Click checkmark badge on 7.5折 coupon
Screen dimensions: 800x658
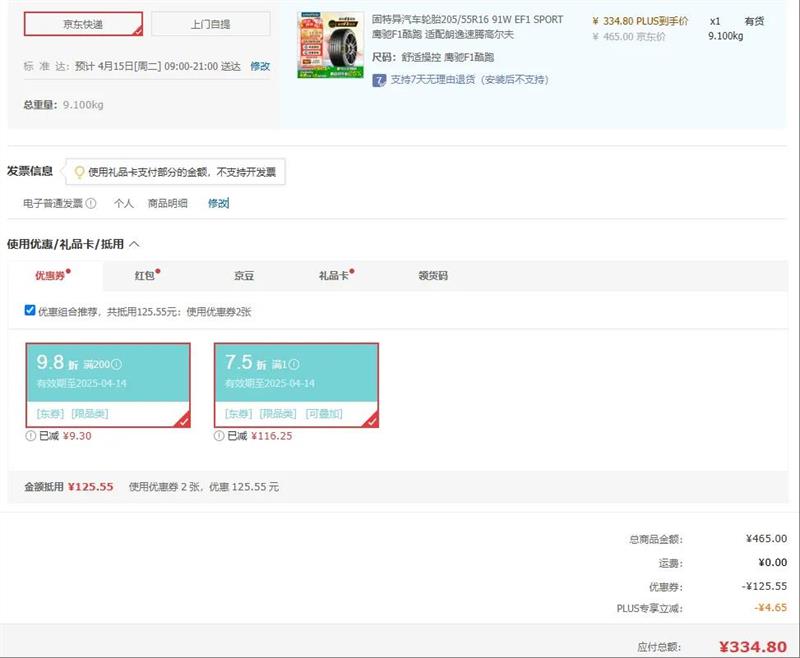(371, 421)
